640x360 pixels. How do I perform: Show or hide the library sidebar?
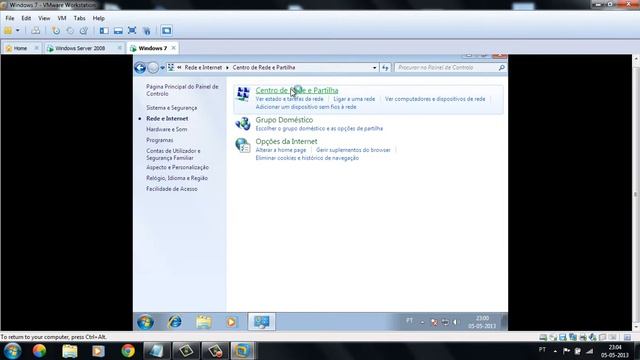[104, 31]
